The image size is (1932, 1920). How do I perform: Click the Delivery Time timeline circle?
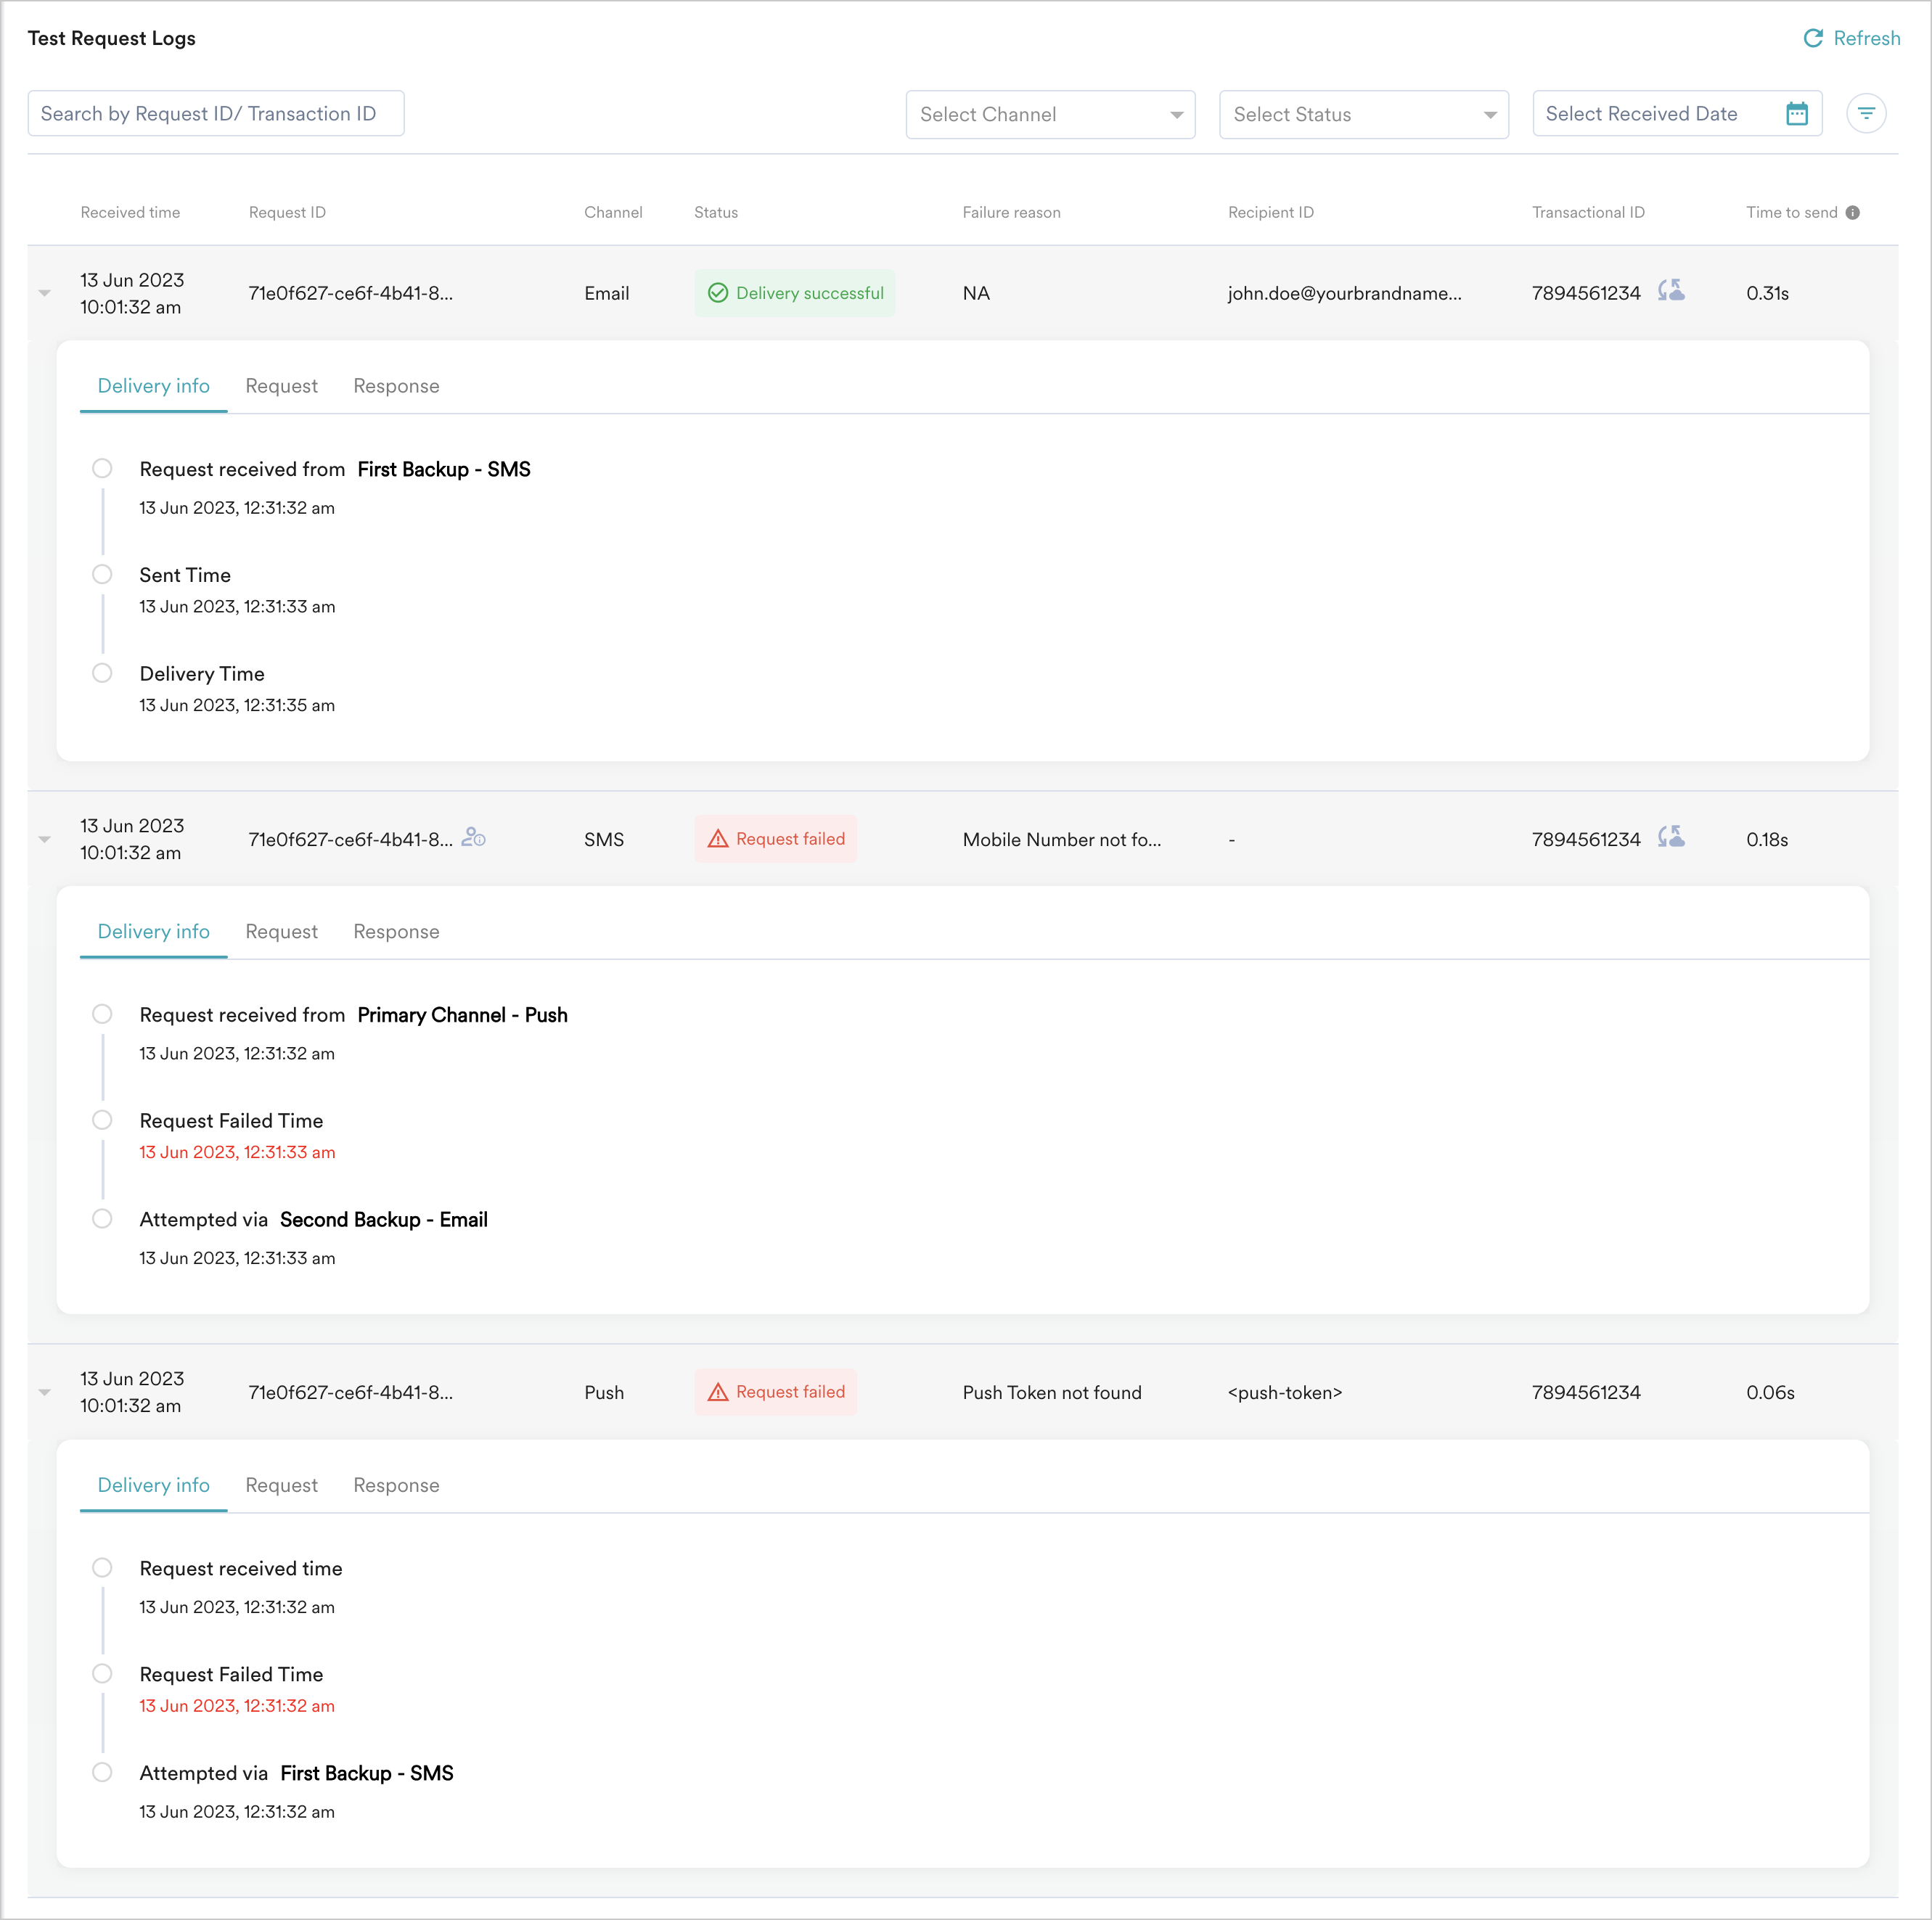click(102, 673)
